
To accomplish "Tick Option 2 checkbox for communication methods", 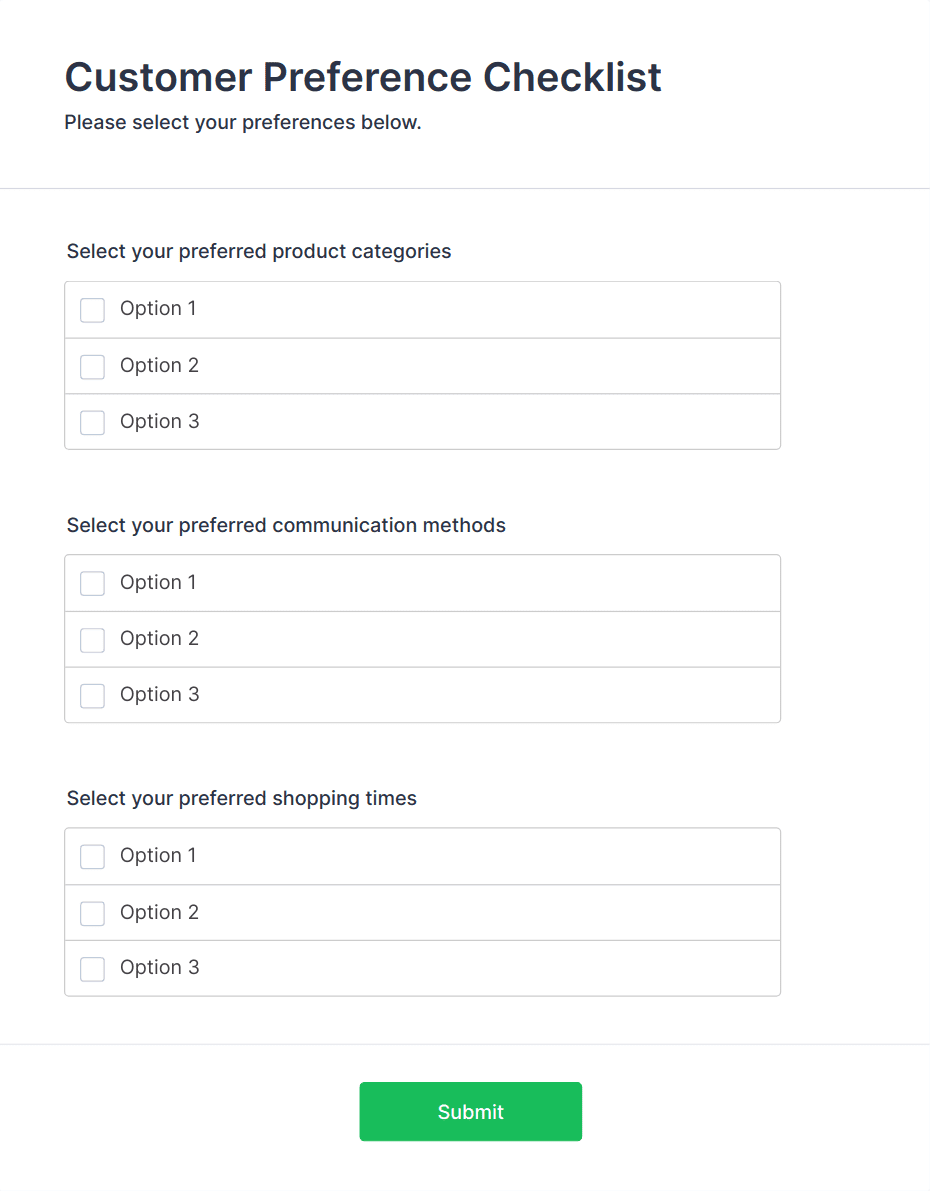I will (92, 640).
